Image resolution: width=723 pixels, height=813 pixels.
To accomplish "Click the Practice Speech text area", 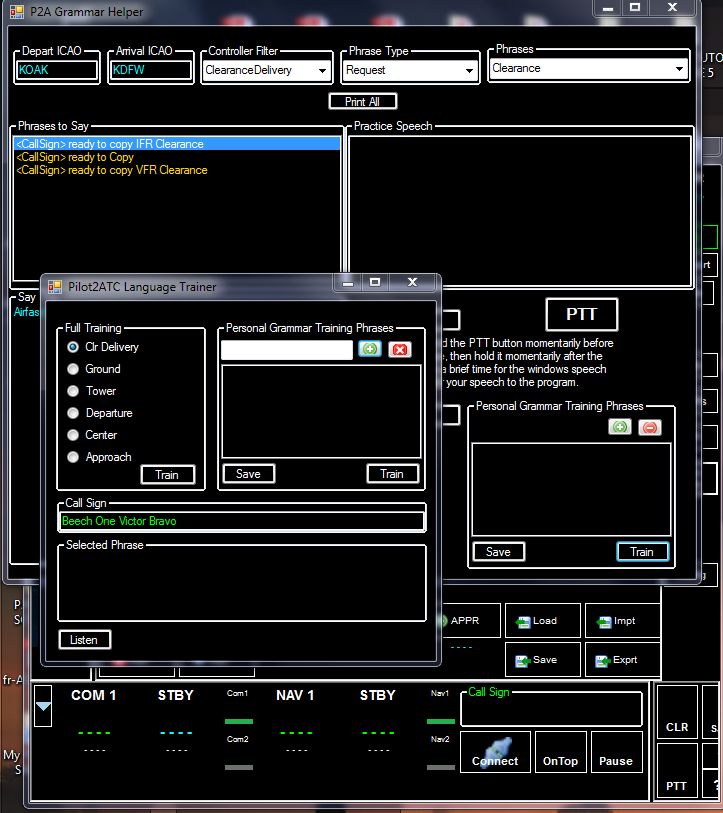I will (520, 211).
